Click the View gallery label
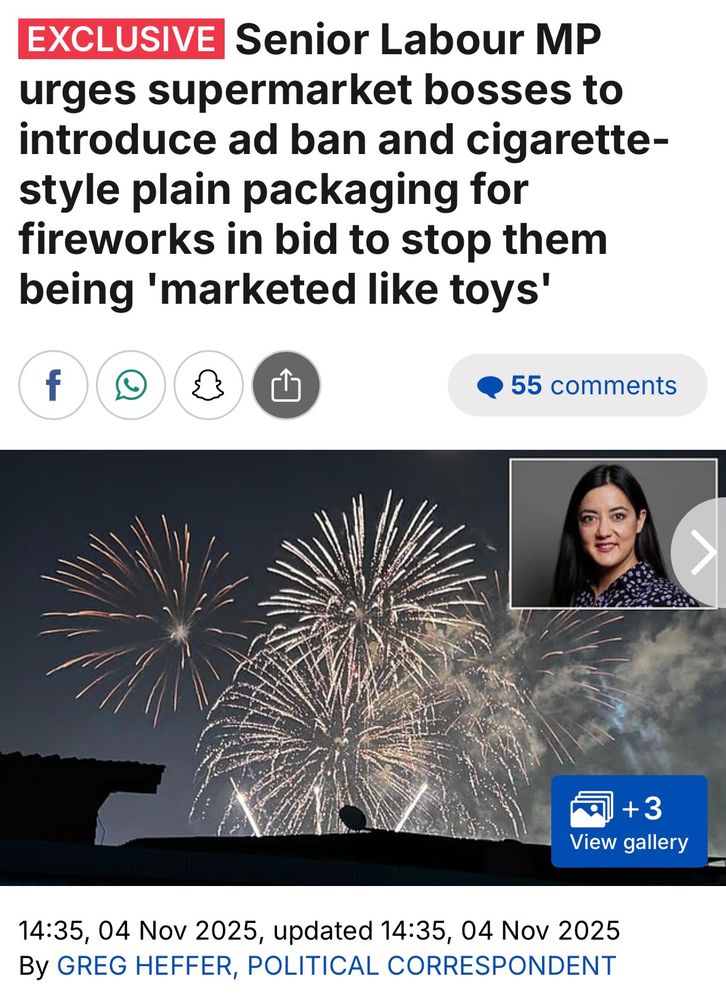The image size is (726, 1000). (629, 842)
